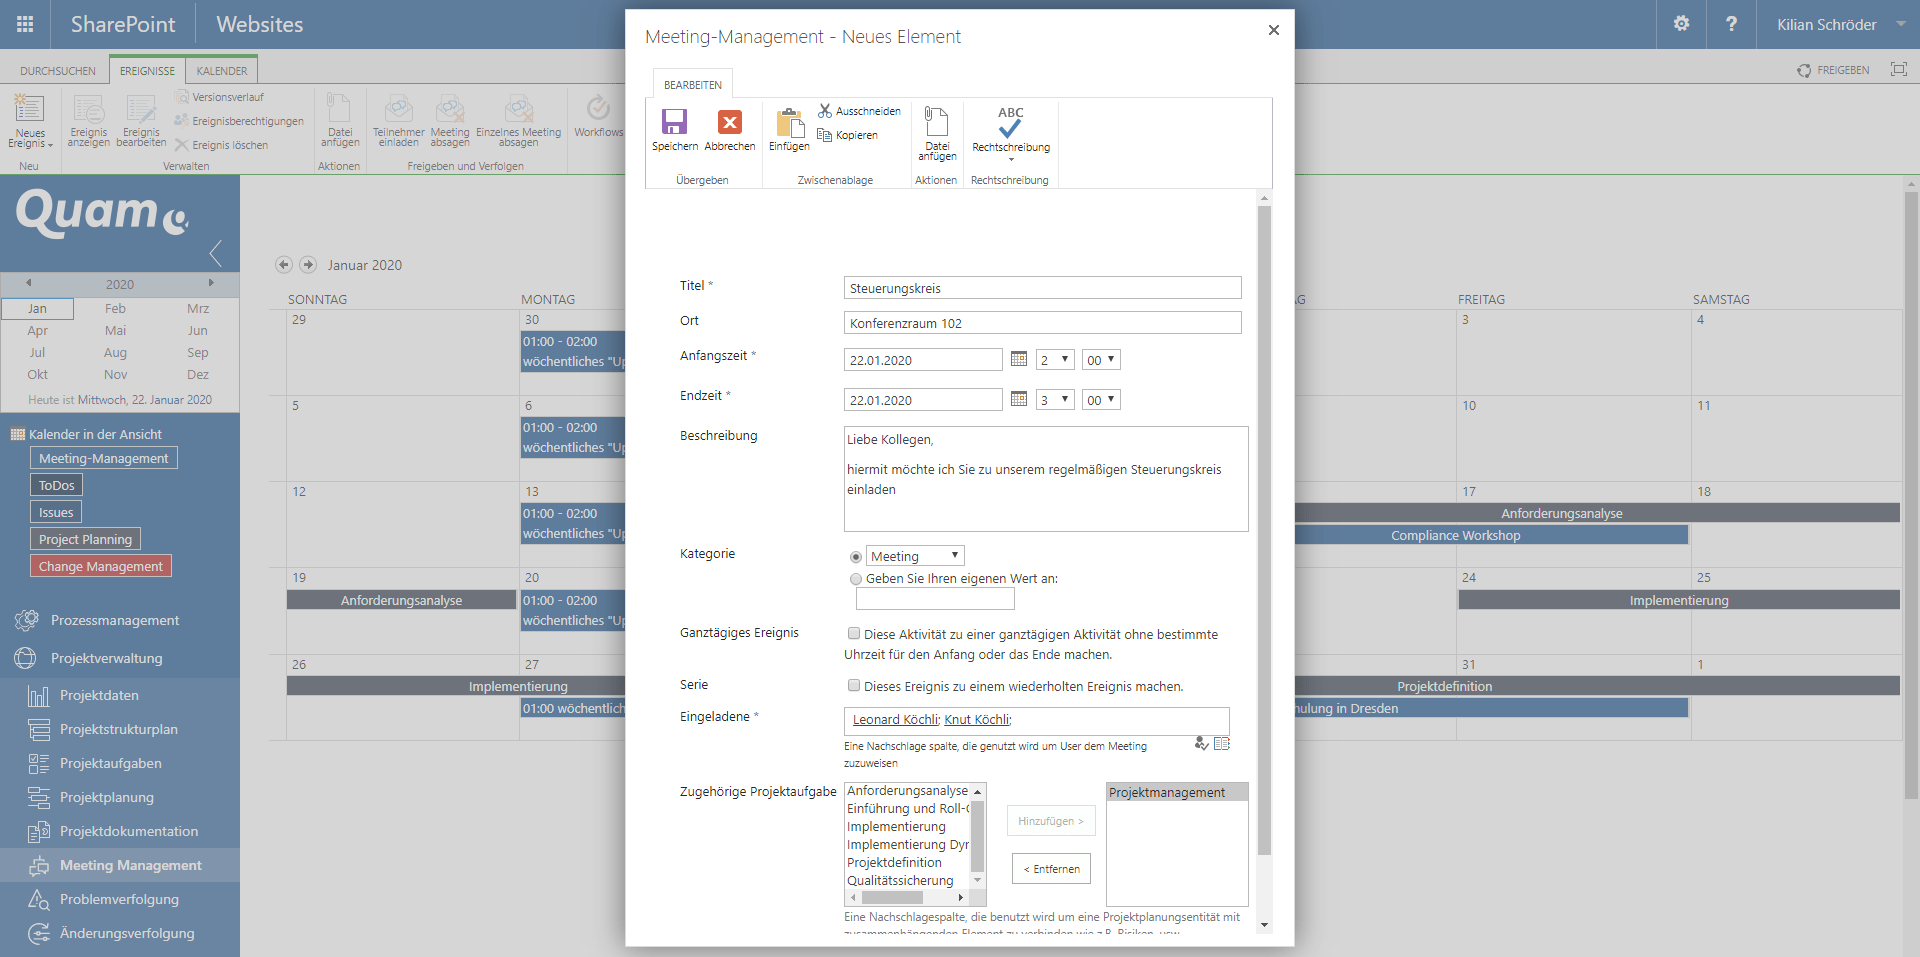Screen dimensions: 1920x957
Task: Click into the Titel input field
Action: (x=1042, y=288)
